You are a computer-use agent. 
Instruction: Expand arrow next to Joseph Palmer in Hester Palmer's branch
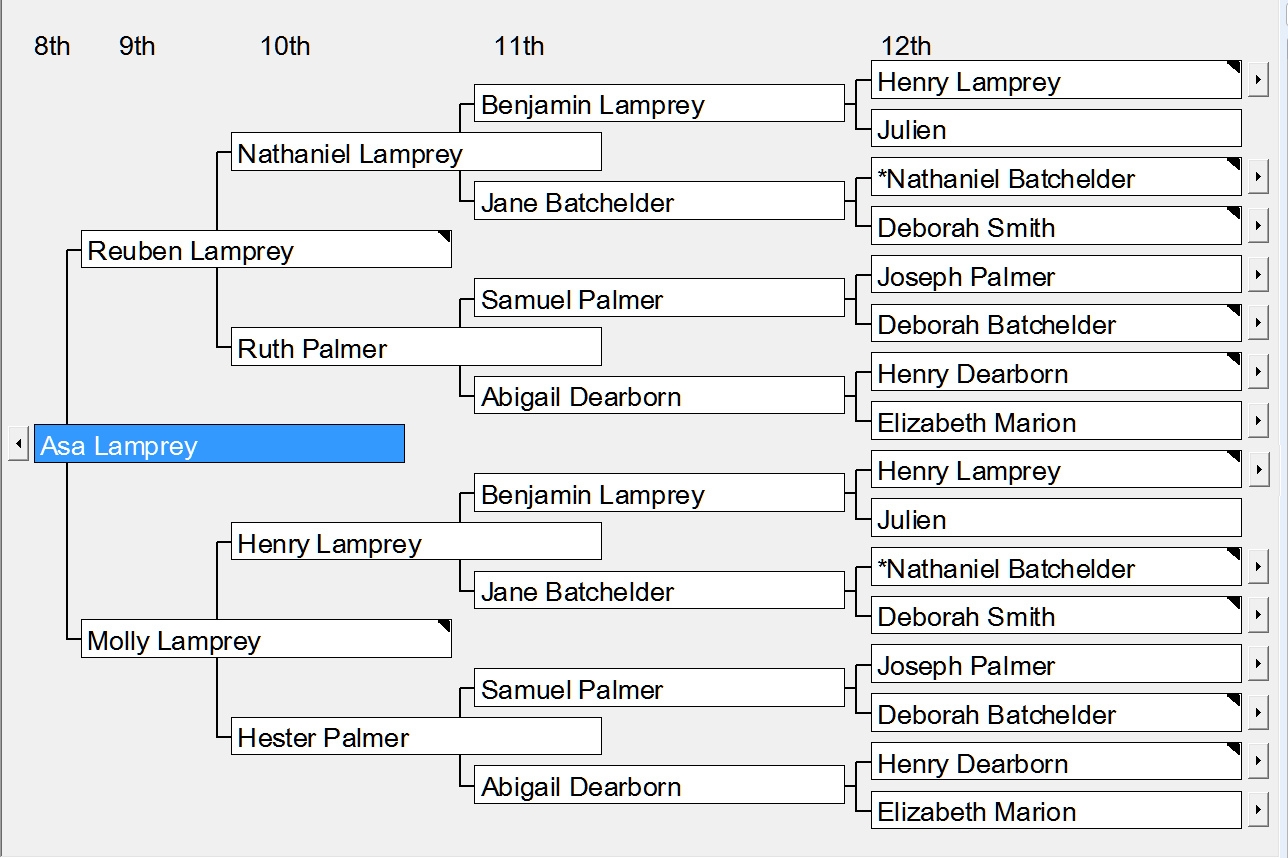[x=1257, y=664]
